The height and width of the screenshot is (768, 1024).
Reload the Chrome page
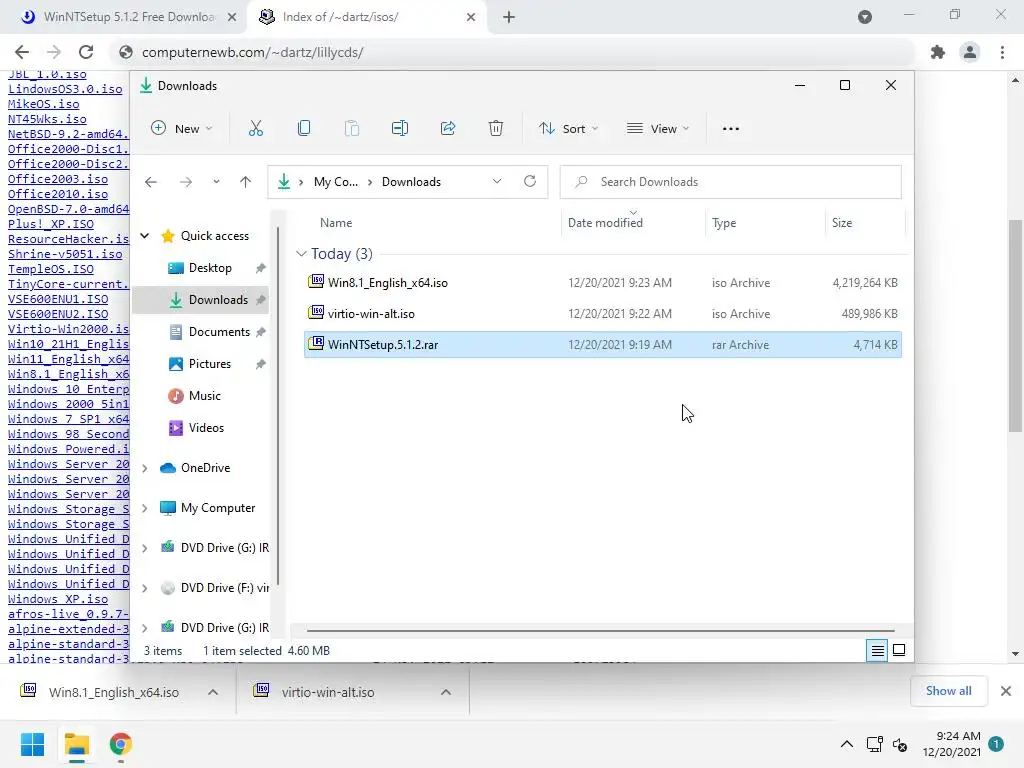86,52
